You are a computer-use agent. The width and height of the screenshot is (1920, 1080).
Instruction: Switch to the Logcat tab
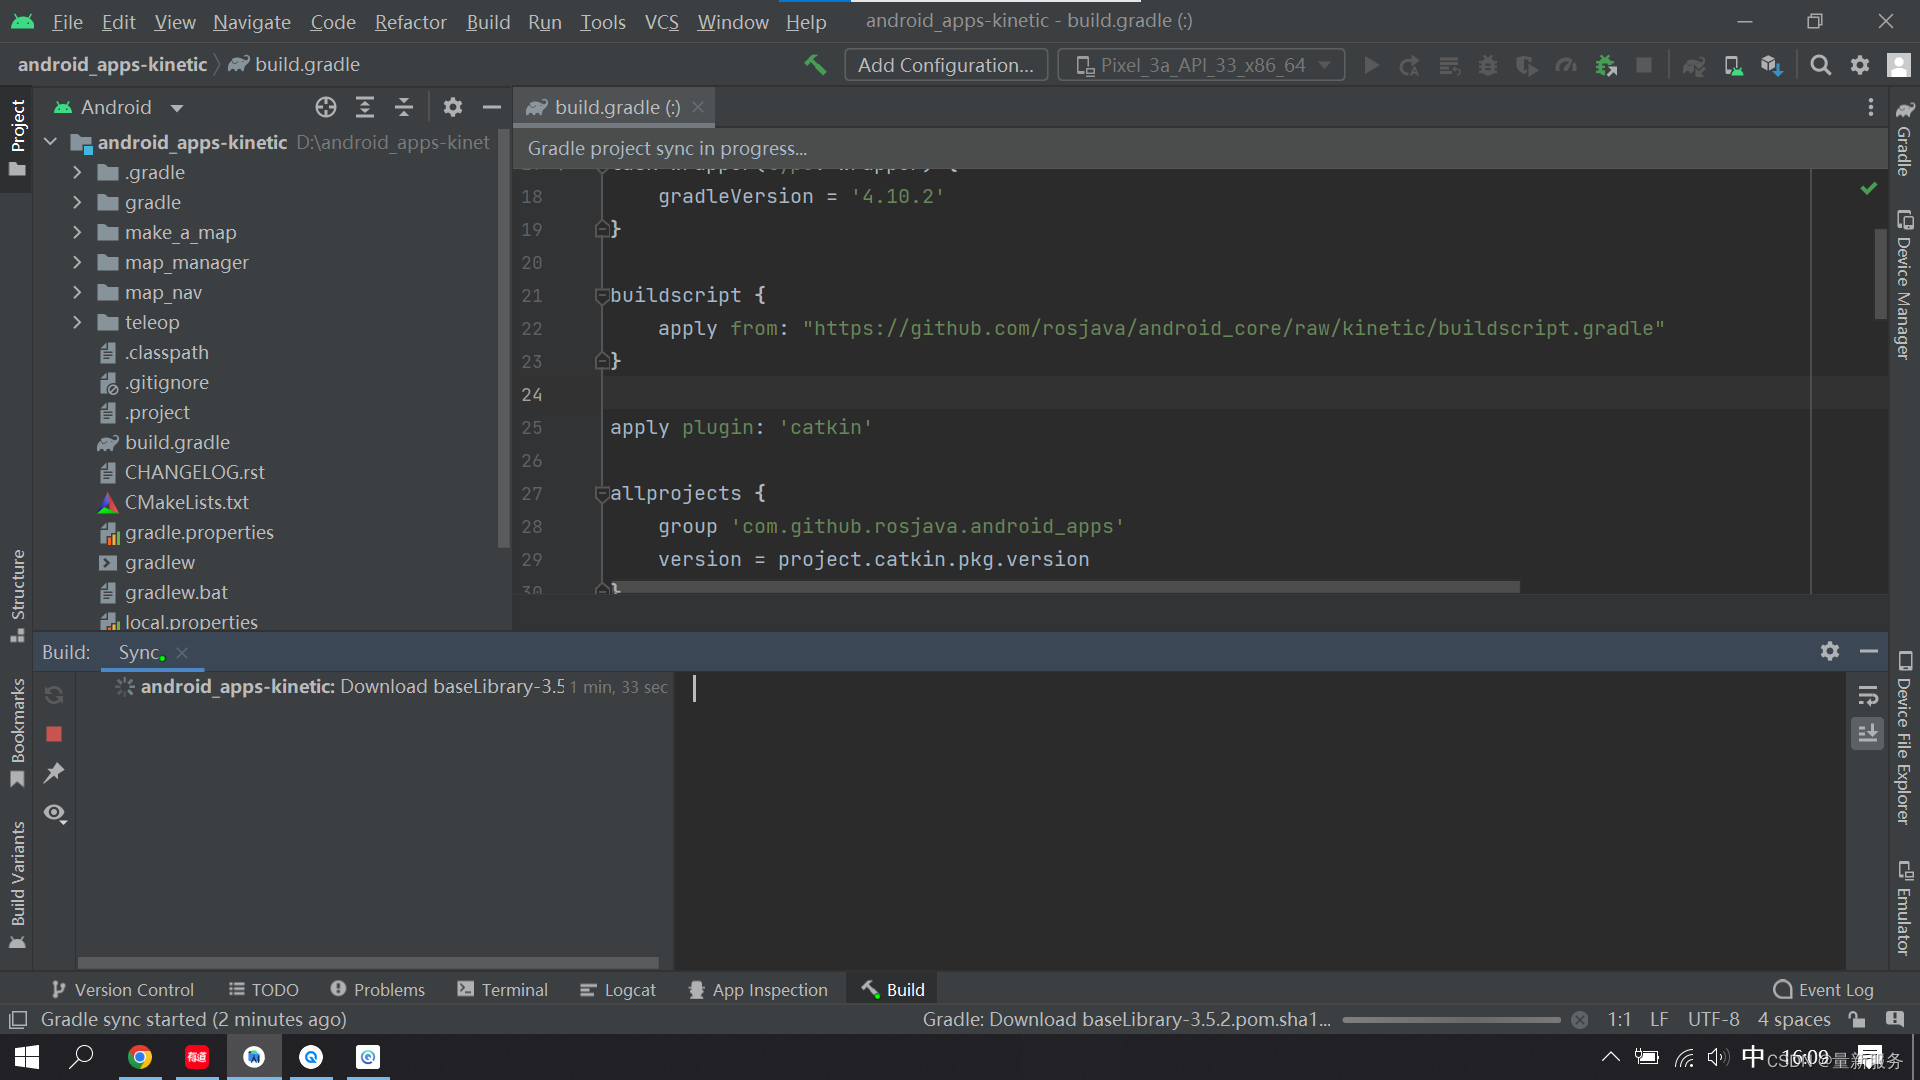pos(617,989)
